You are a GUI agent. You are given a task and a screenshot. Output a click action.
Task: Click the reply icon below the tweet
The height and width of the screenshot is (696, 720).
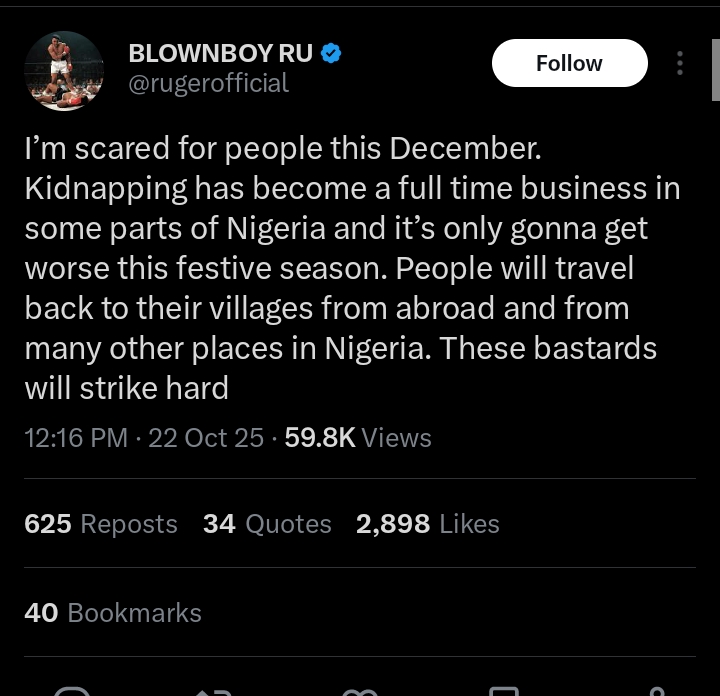[x=72, y=691]
